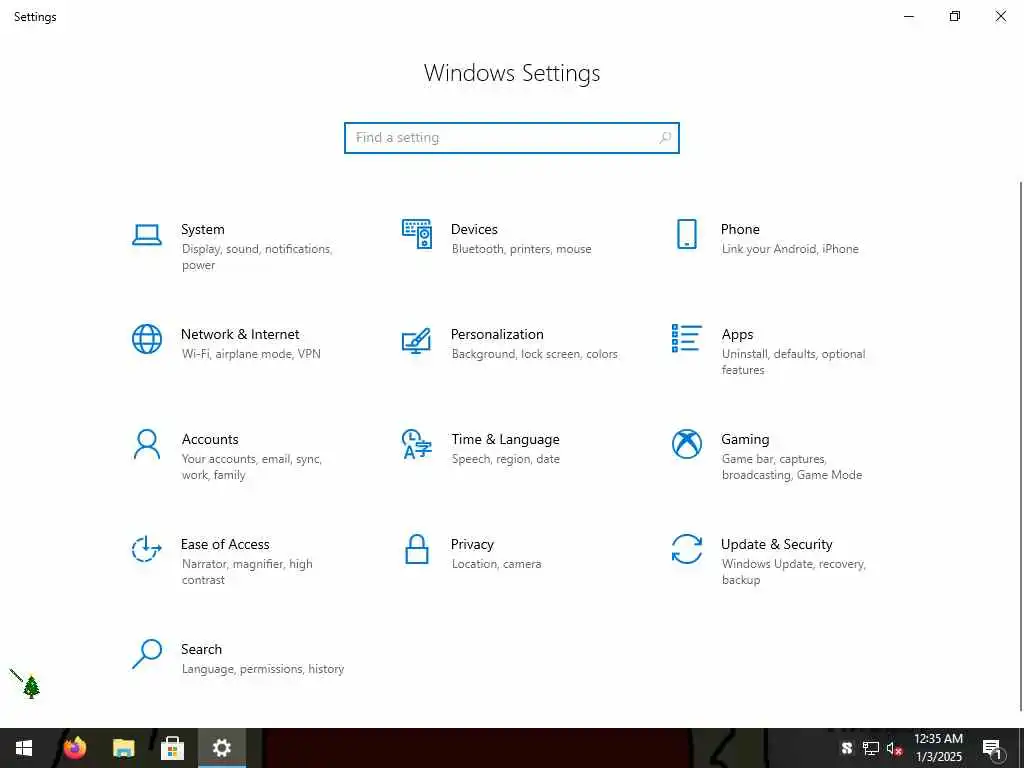This screenshot has width=1024, height=768.
Task: Open the notification action center icon
Action: [x=992, y=749]
